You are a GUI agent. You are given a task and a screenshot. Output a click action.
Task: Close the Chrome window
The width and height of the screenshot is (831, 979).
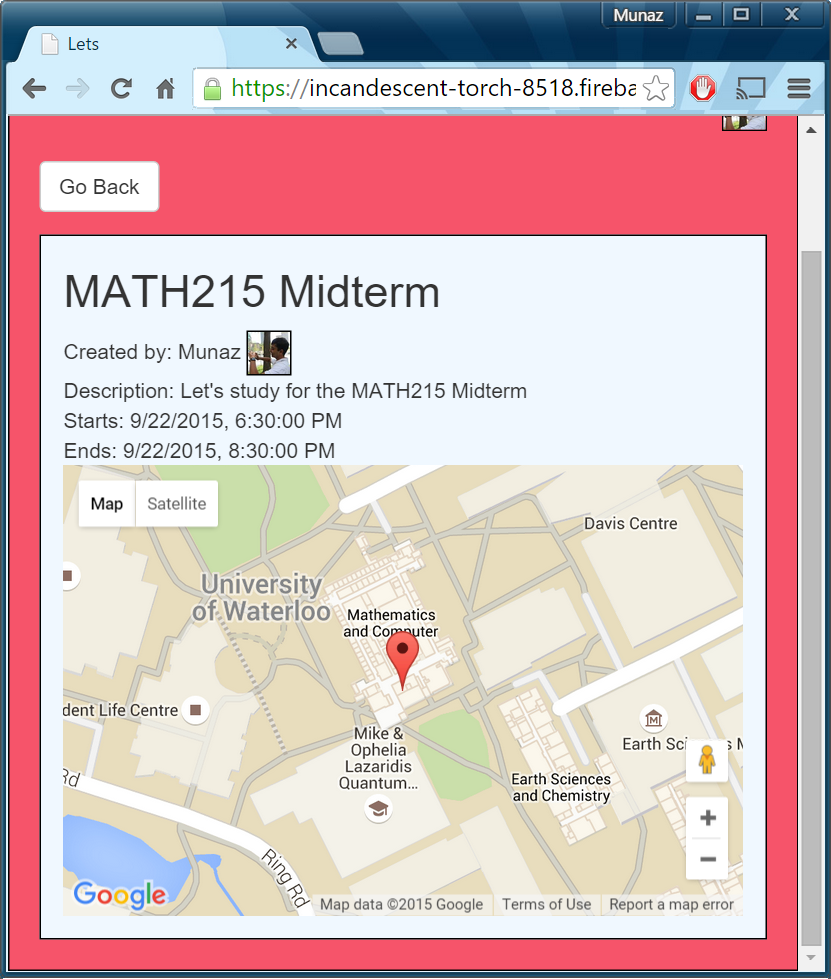click(792, 15)
